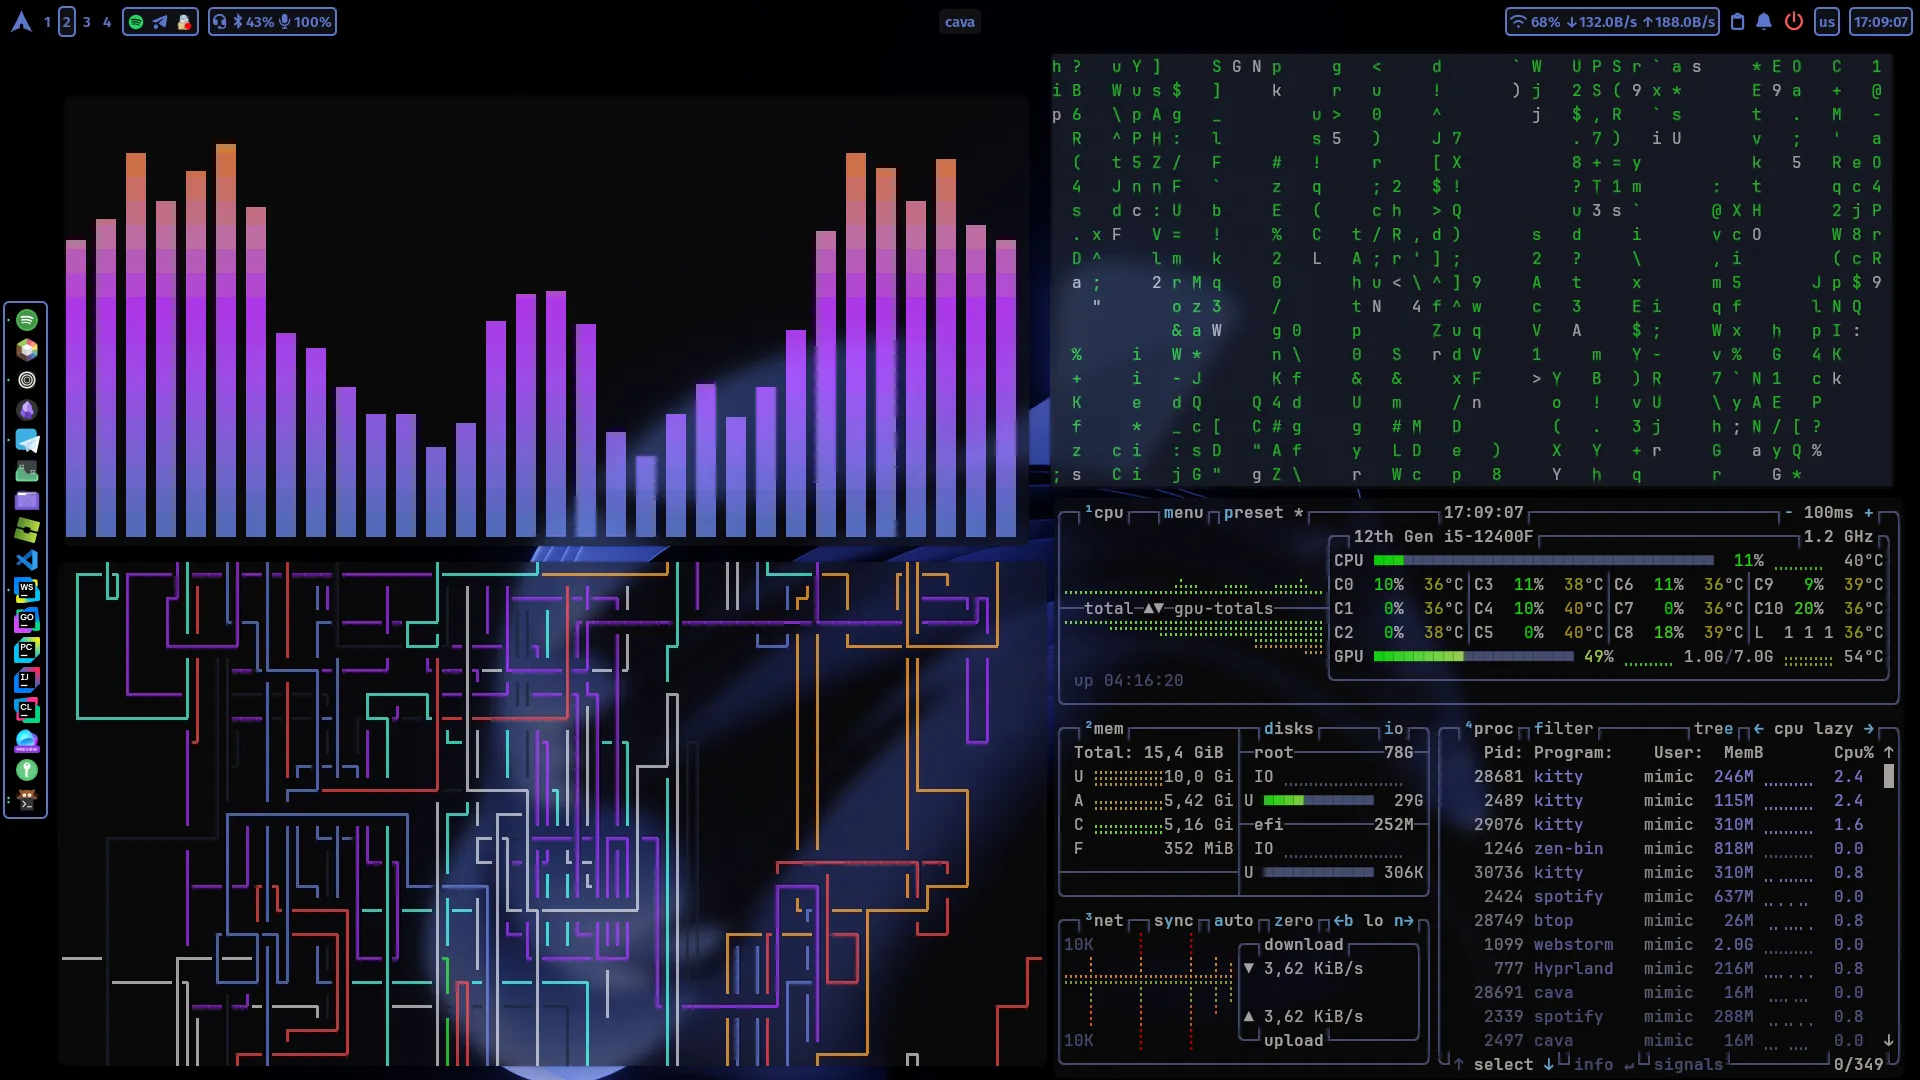The image size is (1920, 1080).
Task: Click the microphone 100% volume indicator
Action: point(305,22)
